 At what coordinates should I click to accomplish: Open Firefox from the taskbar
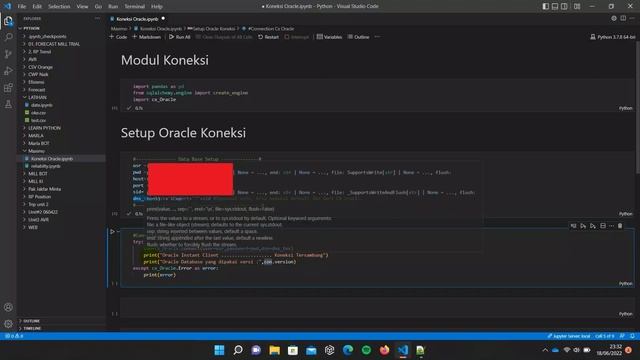384,350
